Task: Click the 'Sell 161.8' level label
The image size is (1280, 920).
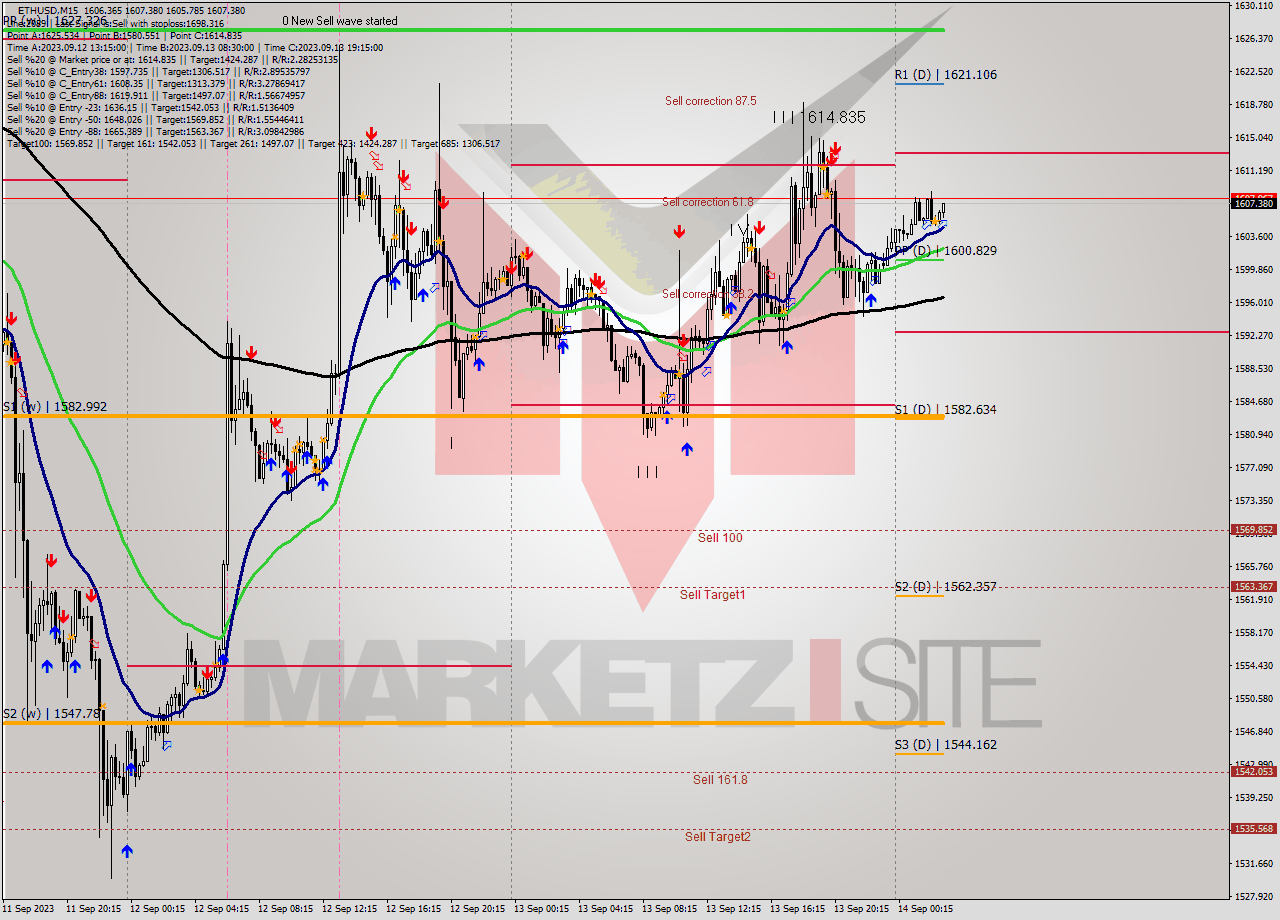Action: coord(720,780)
